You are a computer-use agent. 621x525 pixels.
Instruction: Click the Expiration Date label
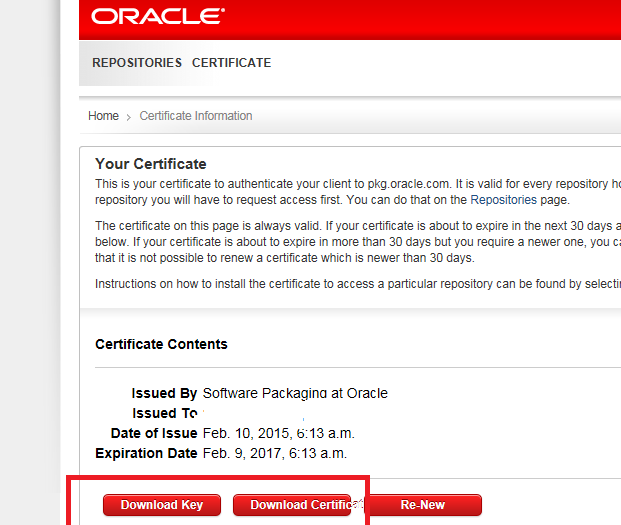coord(146,453)
